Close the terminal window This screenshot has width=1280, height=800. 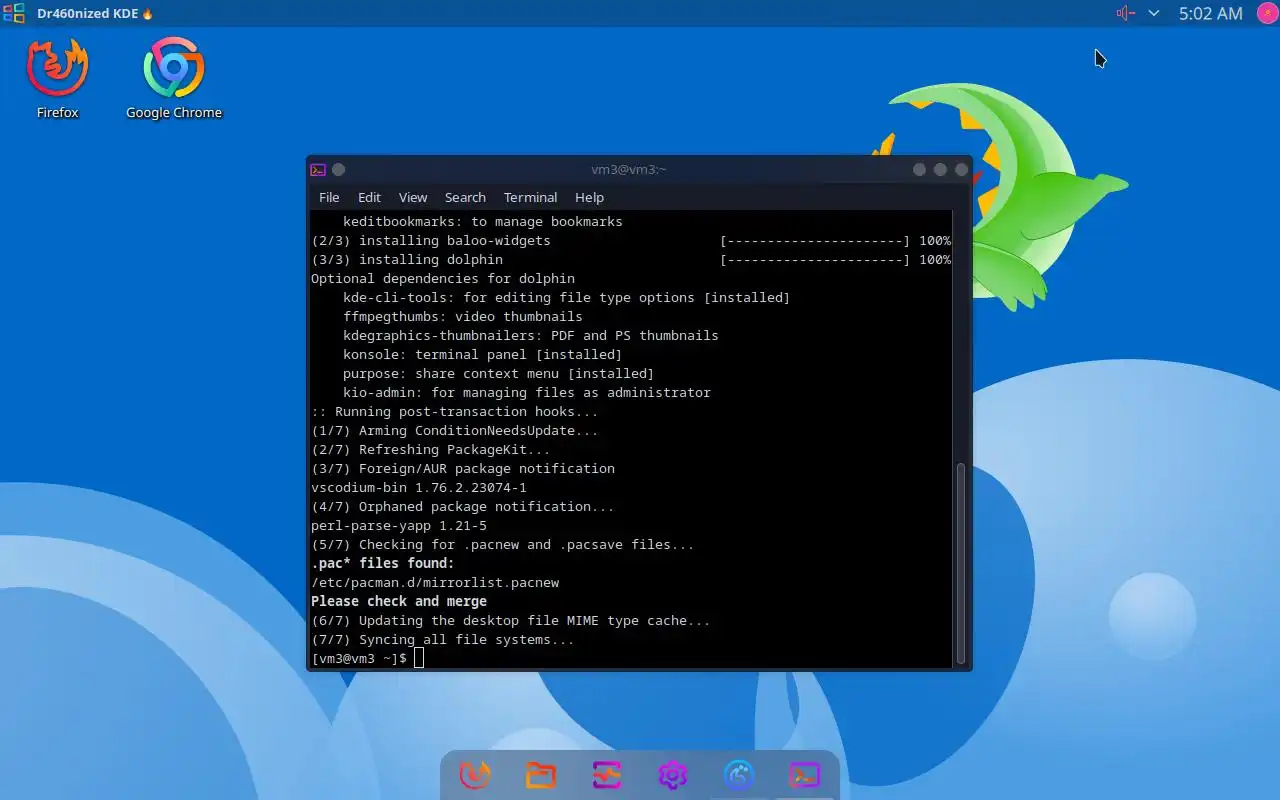click(961, 169)
